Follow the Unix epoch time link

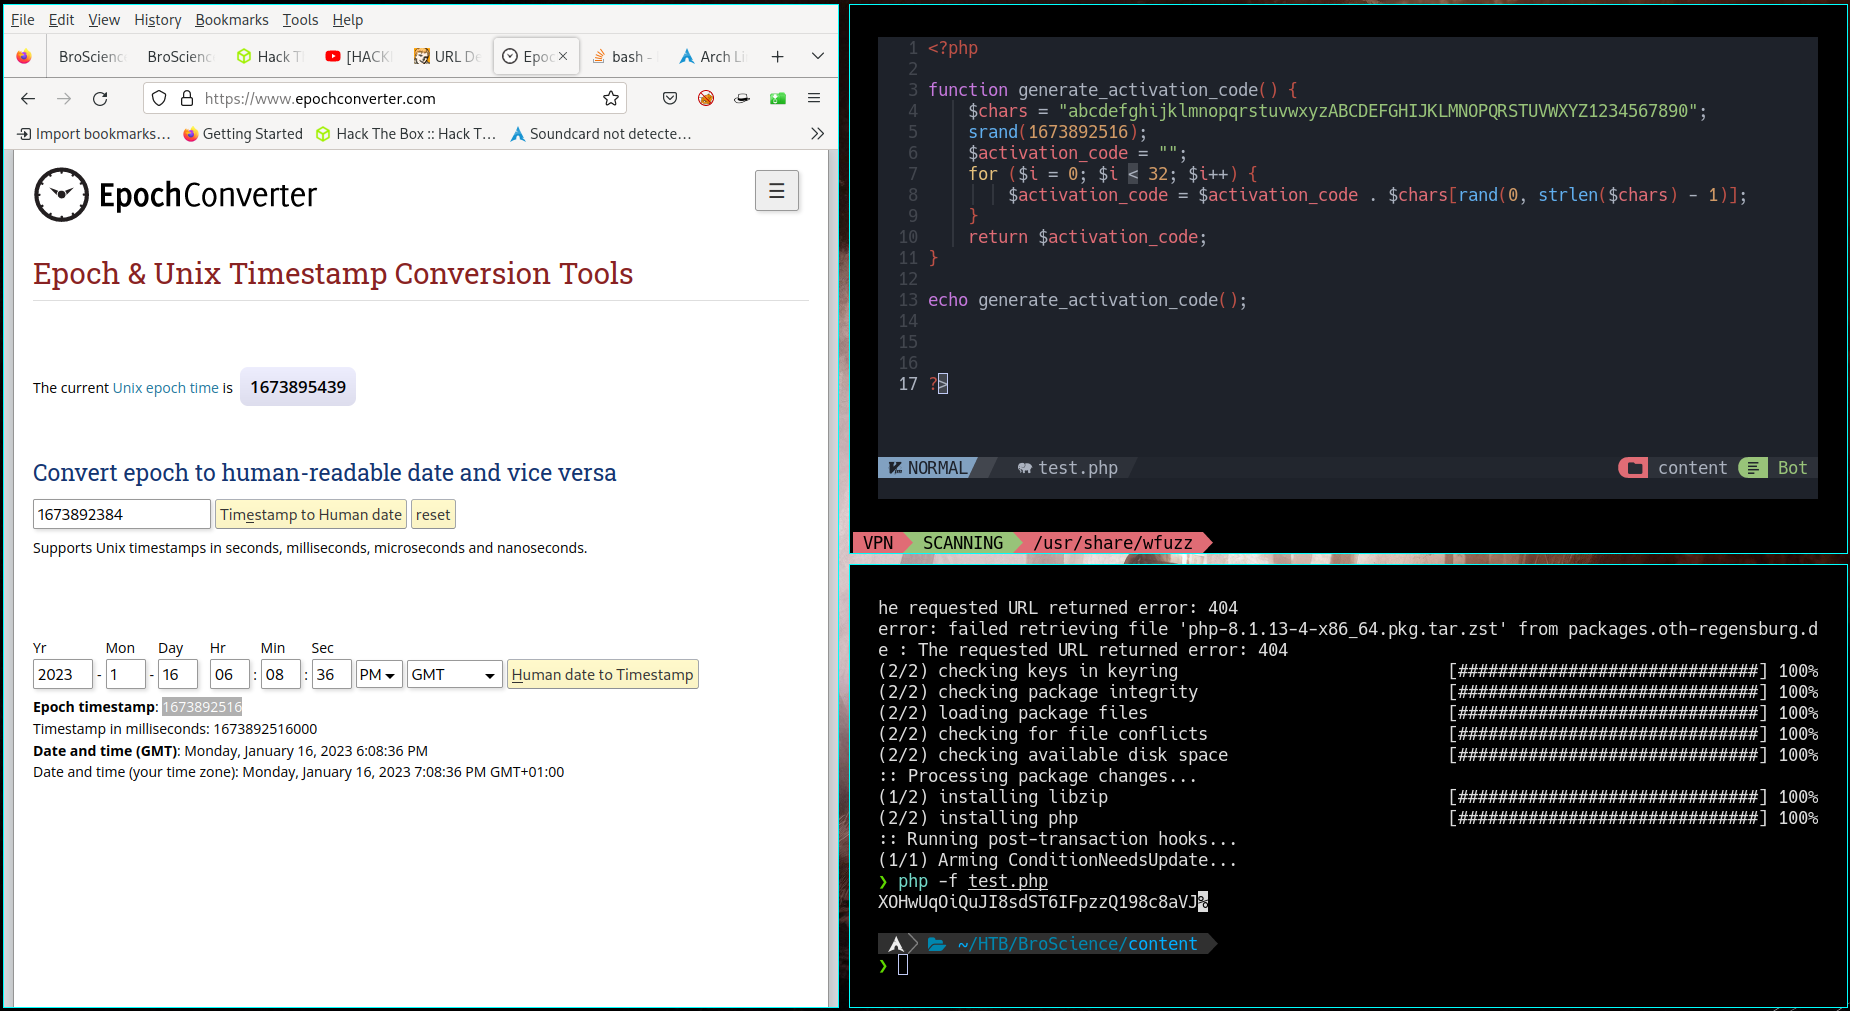pos(166,388)
